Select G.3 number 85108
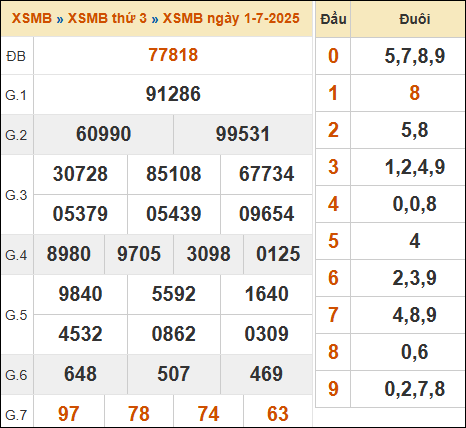This screenshot has width=466, height=428. tap(174, 174)
